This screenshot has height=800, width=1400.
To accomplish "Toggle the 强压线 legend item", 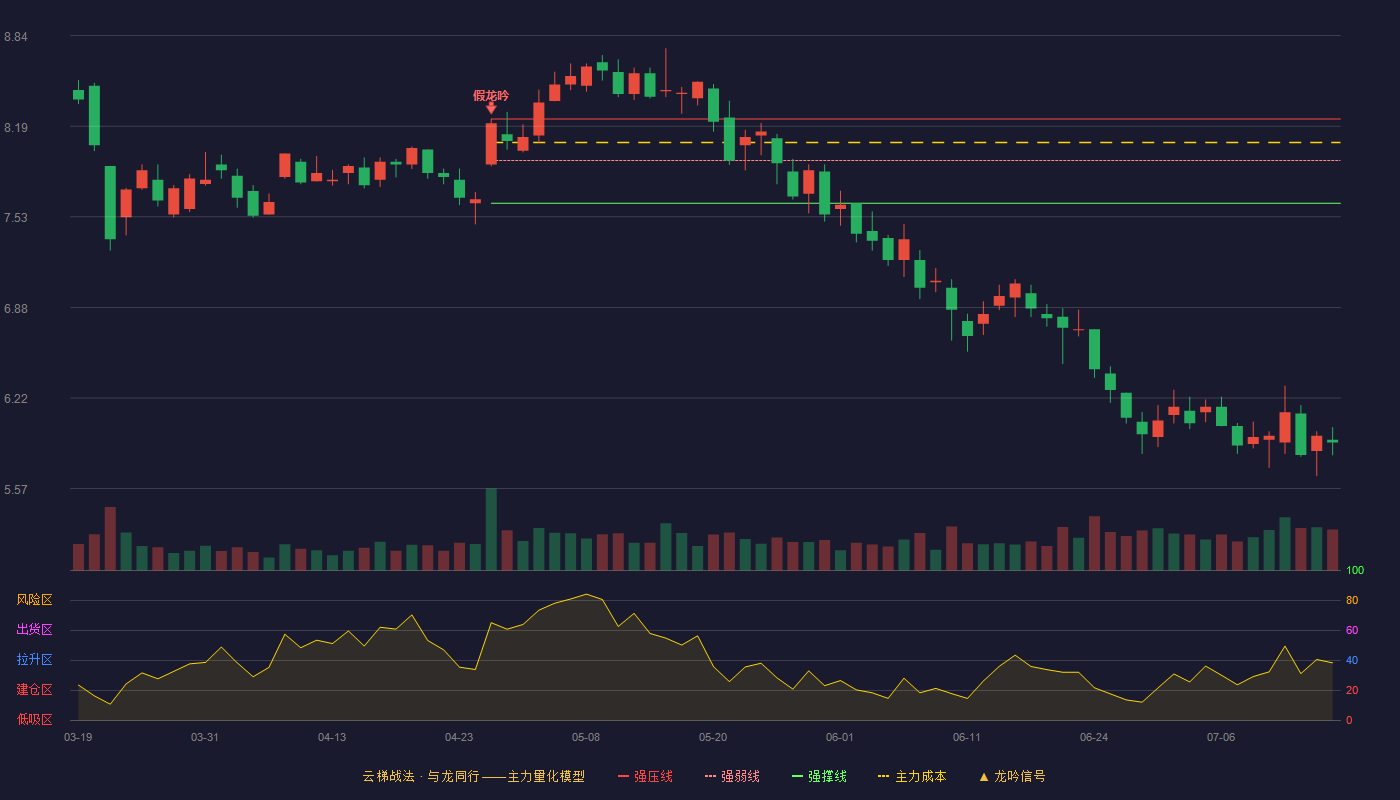I will pyautogui.click(x=645, y=776).
